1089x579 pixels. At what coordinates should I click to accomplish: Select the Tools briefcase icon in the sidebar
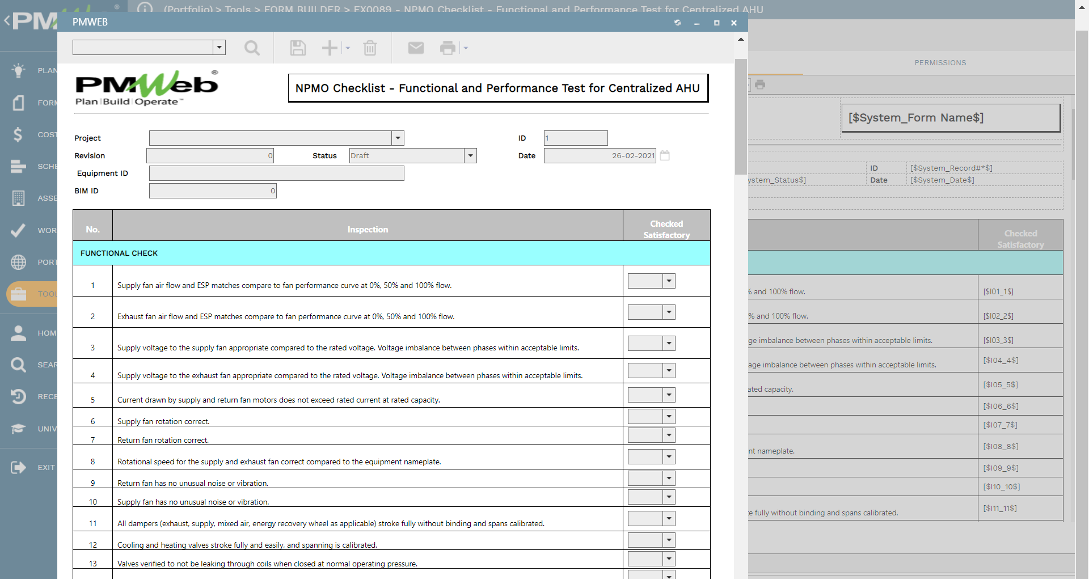[x=19, y=294]
